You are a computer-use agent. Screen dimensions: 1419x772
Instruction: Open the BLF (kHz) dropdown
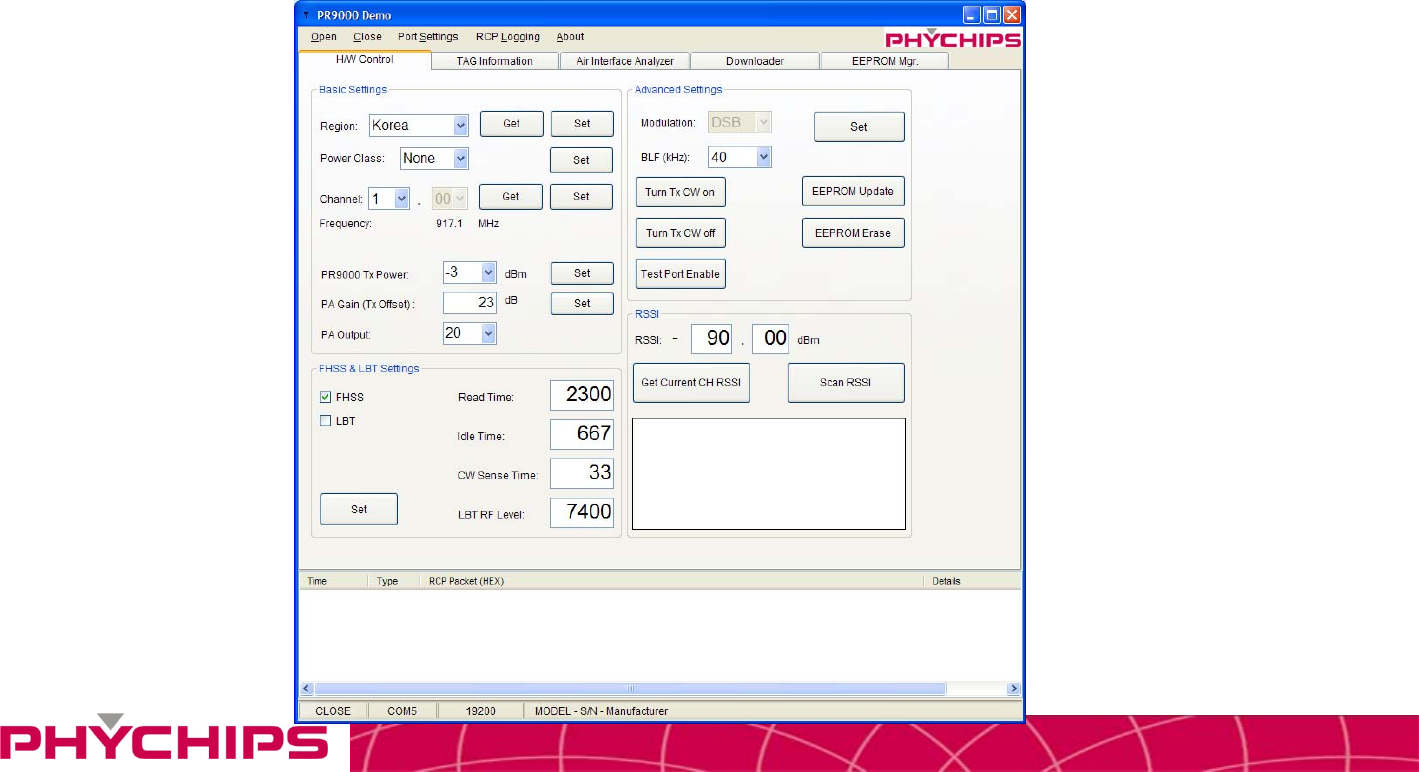click(x=763, y=157)
